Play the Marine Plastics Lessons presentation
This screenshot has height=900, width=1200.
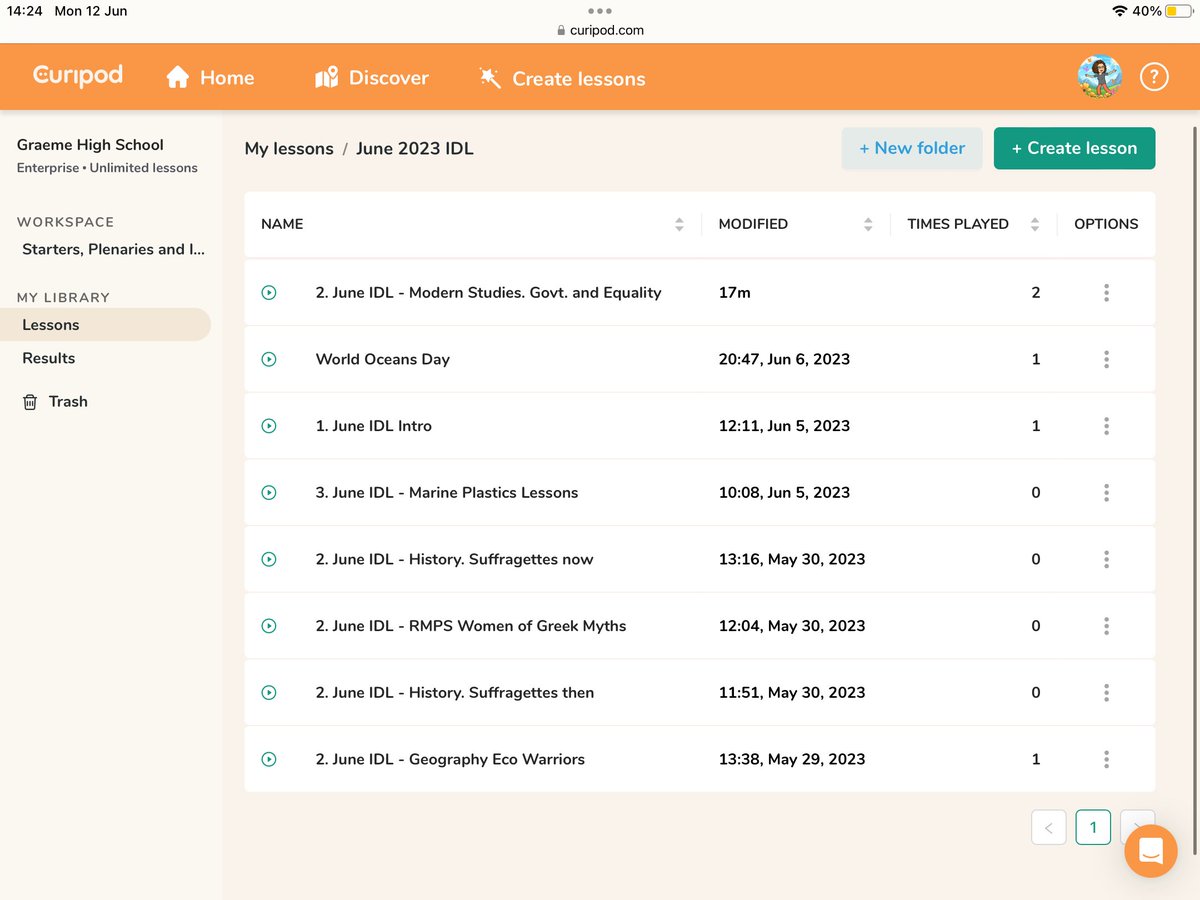coord(268,492)
